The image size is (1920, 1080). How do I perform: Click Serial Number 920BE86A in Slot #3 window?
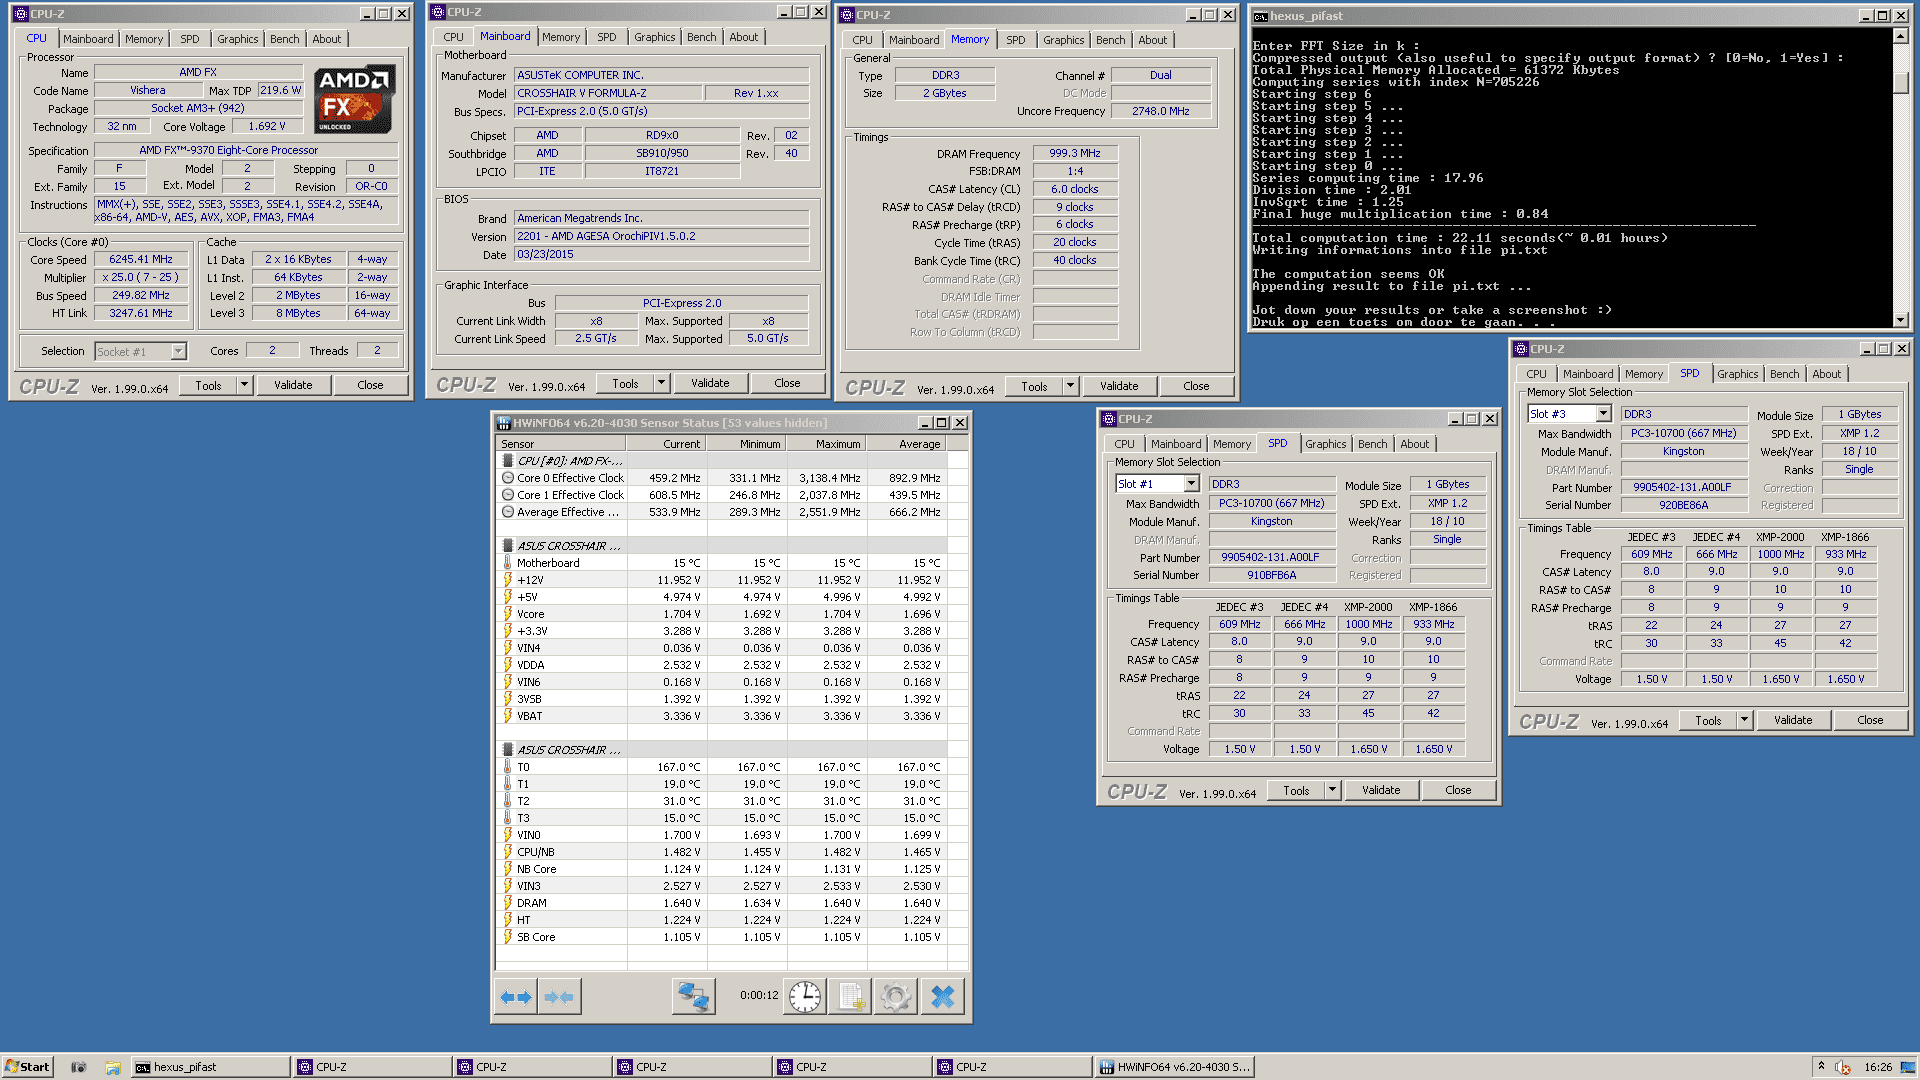pyautogui.click(x=1683, y=505)
